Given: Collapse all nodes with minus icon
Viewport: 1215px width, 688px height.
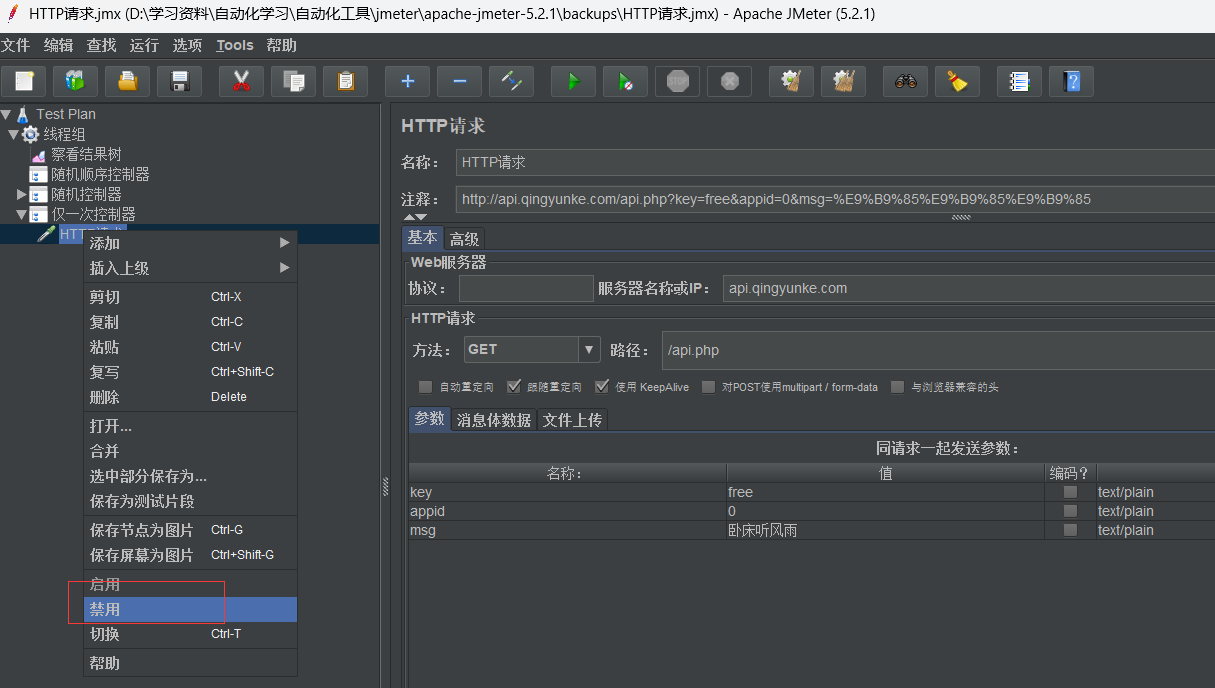Looking at the screenshot, I should coord(459,81).
